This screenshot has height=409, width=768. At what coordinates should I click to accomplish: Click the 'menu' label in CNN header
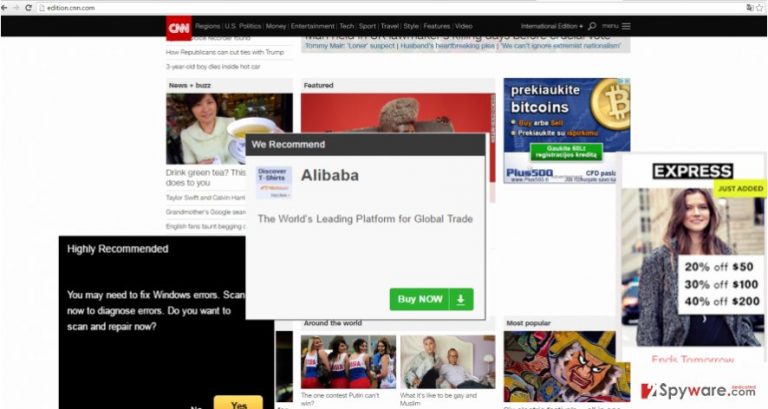[610, 26]
